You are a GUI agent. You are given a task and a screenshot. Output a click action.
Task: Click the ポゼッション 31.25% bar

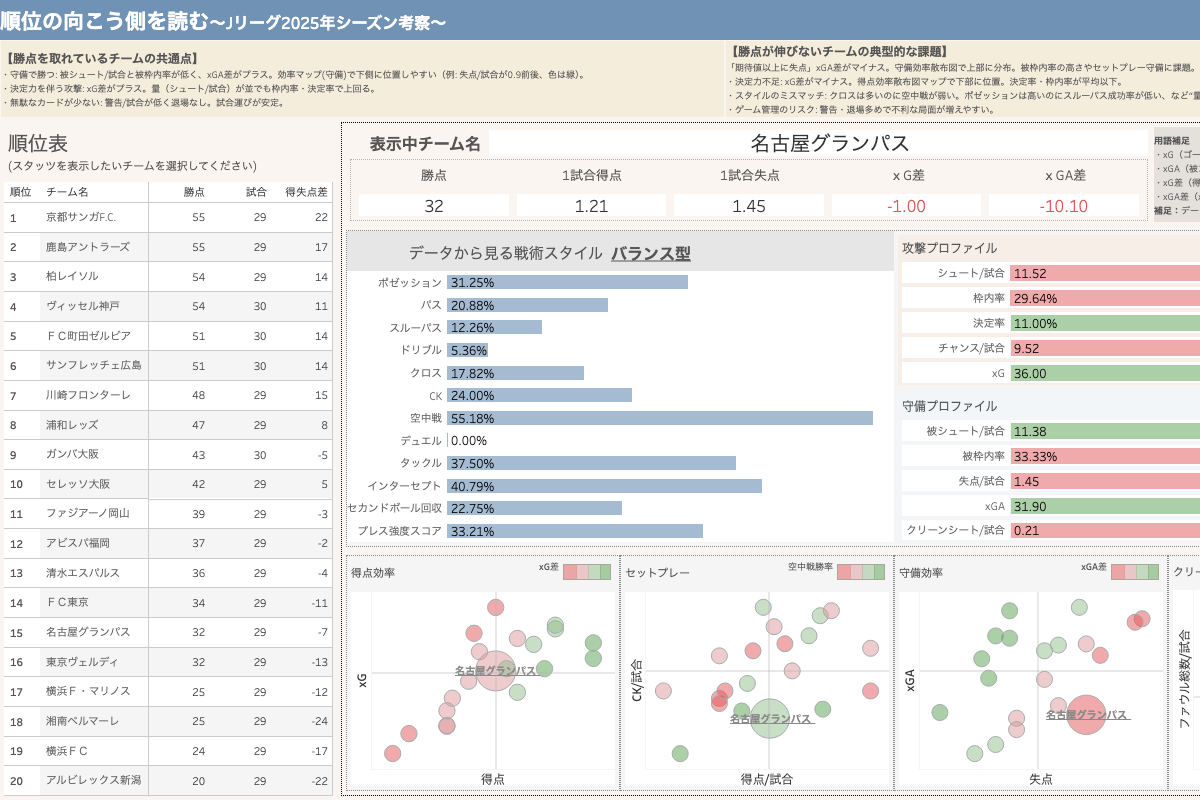pyautogui.click(x=567, y=283)
